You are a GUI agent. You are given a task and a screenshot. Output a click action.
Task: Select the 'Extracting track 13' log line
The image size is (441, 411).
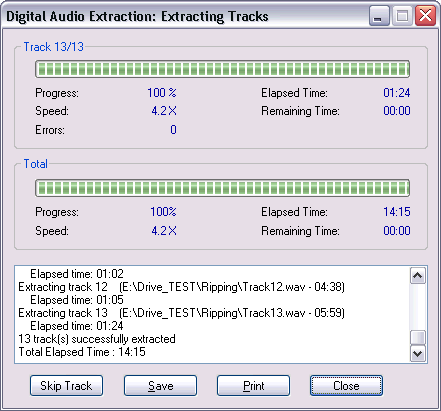pyautogui.click(x=181, y=313)
